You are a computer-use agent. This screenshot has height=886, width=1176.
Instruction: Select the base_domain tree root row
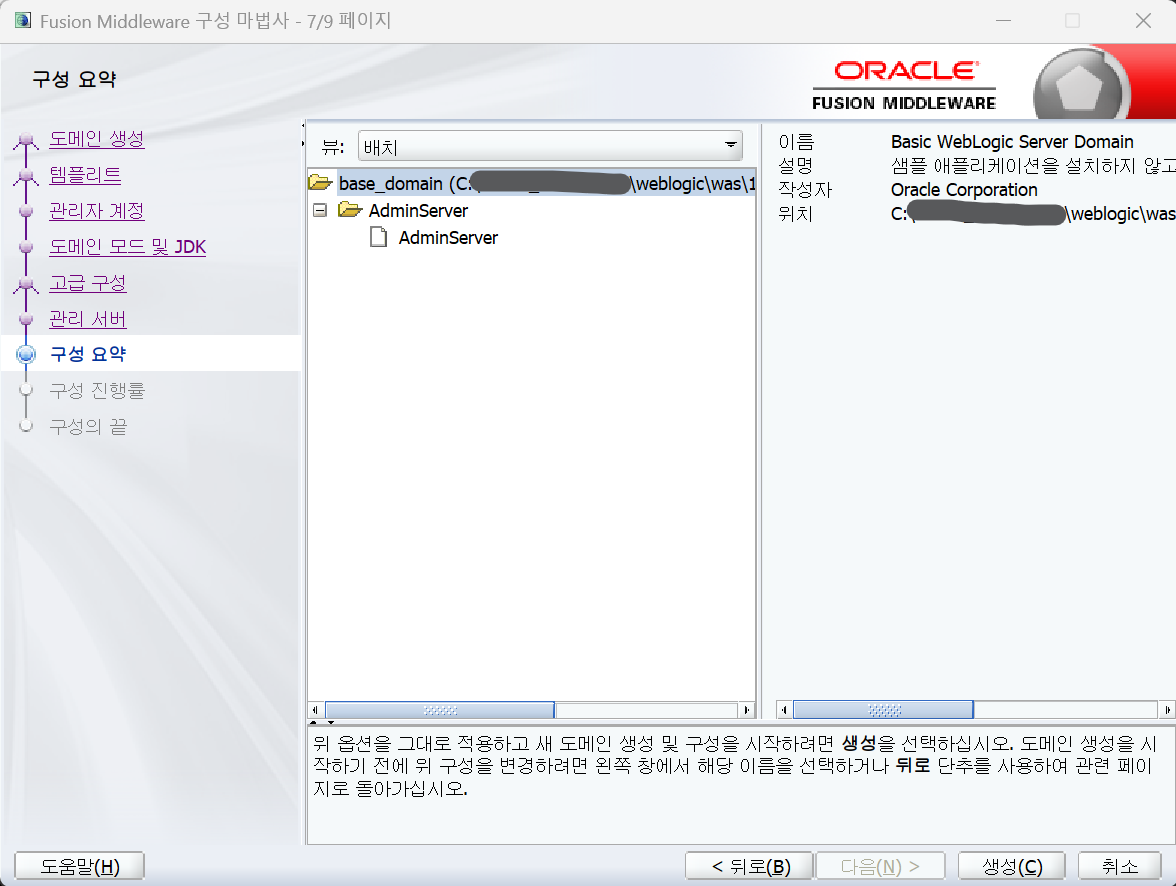pos(532,184)
